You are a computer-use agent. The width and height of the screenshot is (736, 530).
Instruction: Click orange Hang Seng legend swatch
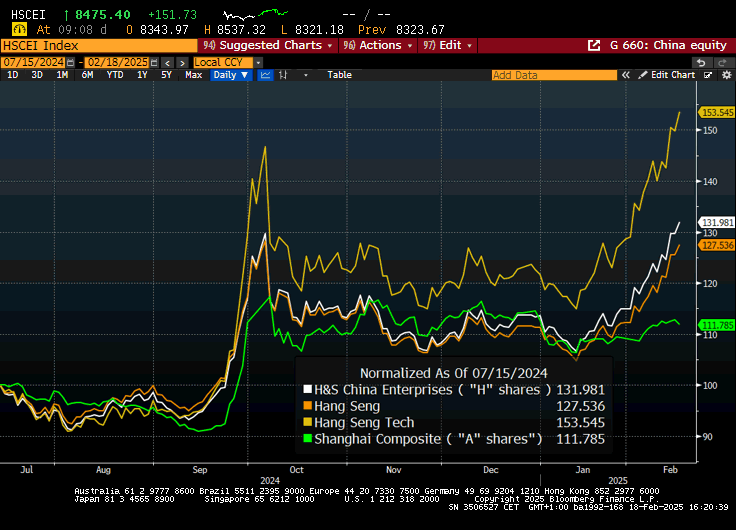307,406
